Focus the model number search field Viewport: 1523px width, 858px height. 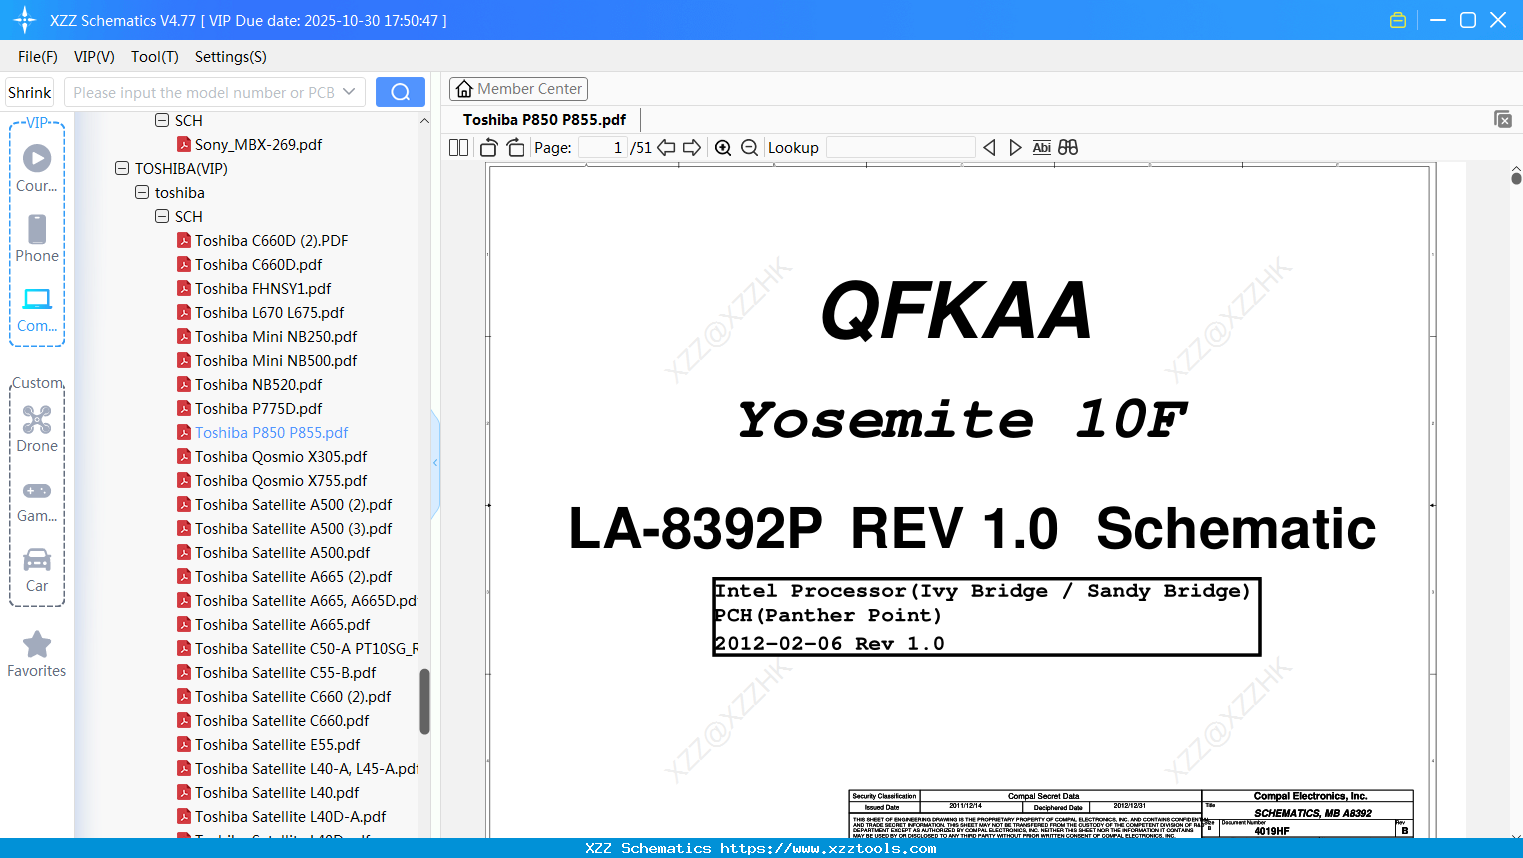coord(204,92)
